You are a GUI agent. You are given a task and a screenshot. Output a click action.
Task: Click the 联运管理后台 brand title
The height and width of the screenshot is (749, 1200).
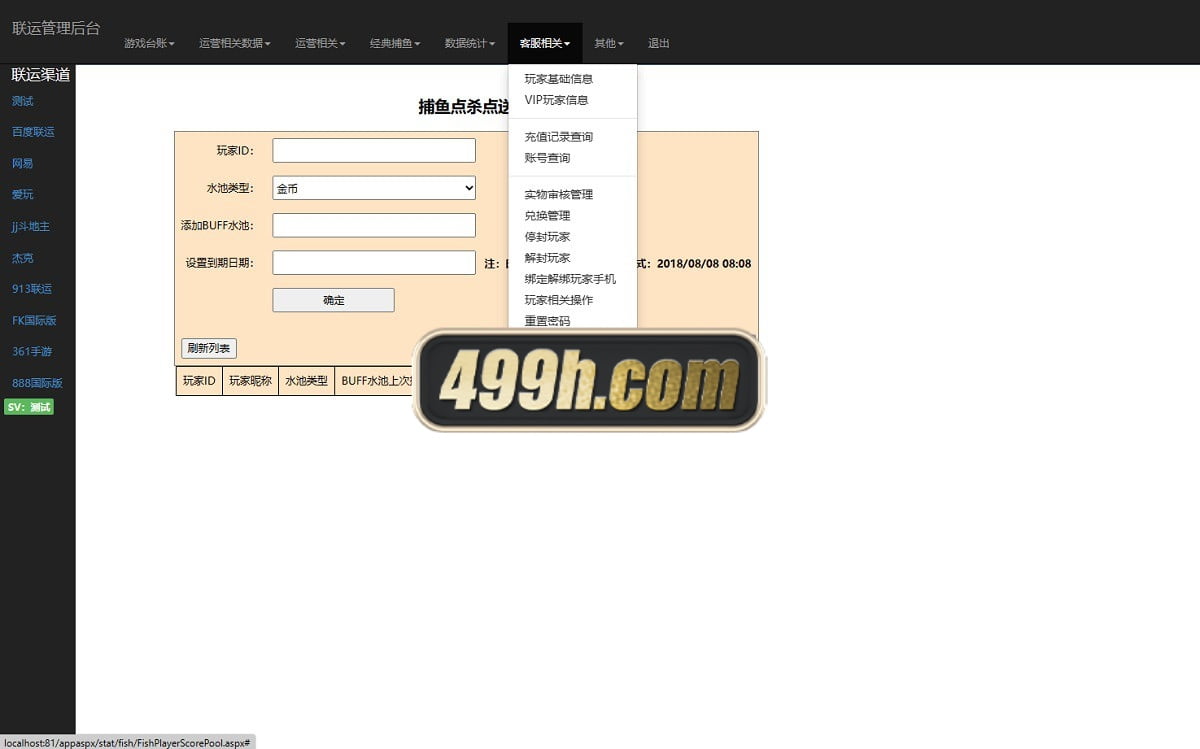tap(56, 28)
